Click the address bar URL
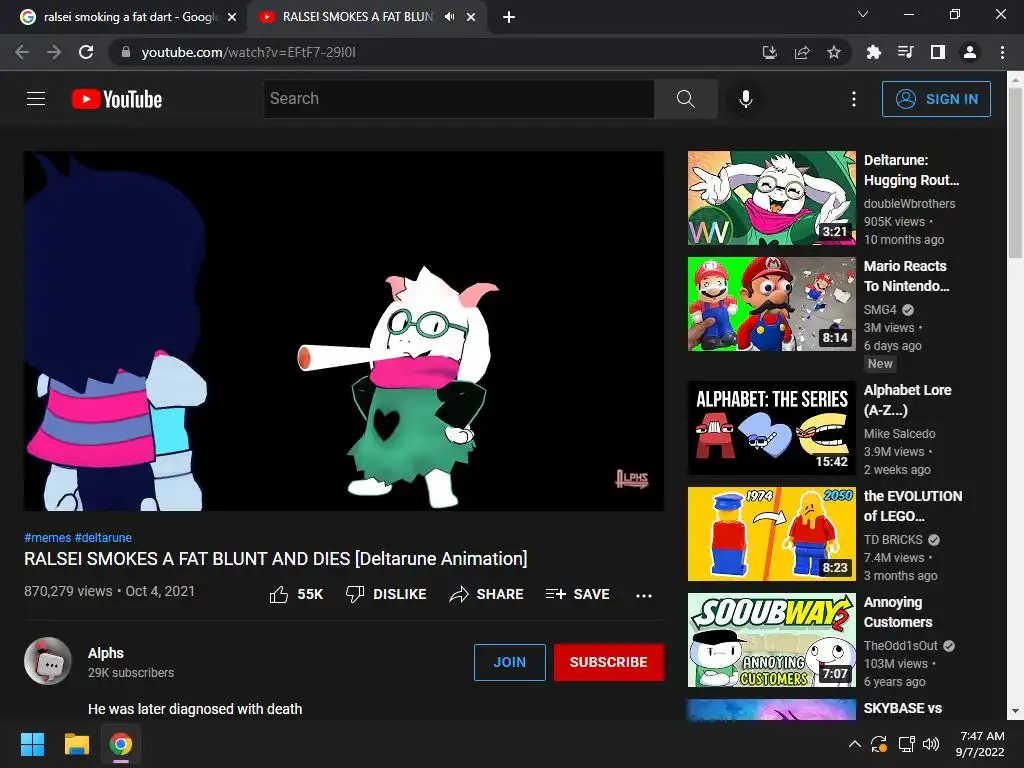1024x768 pixels. (x=248, y=52)
